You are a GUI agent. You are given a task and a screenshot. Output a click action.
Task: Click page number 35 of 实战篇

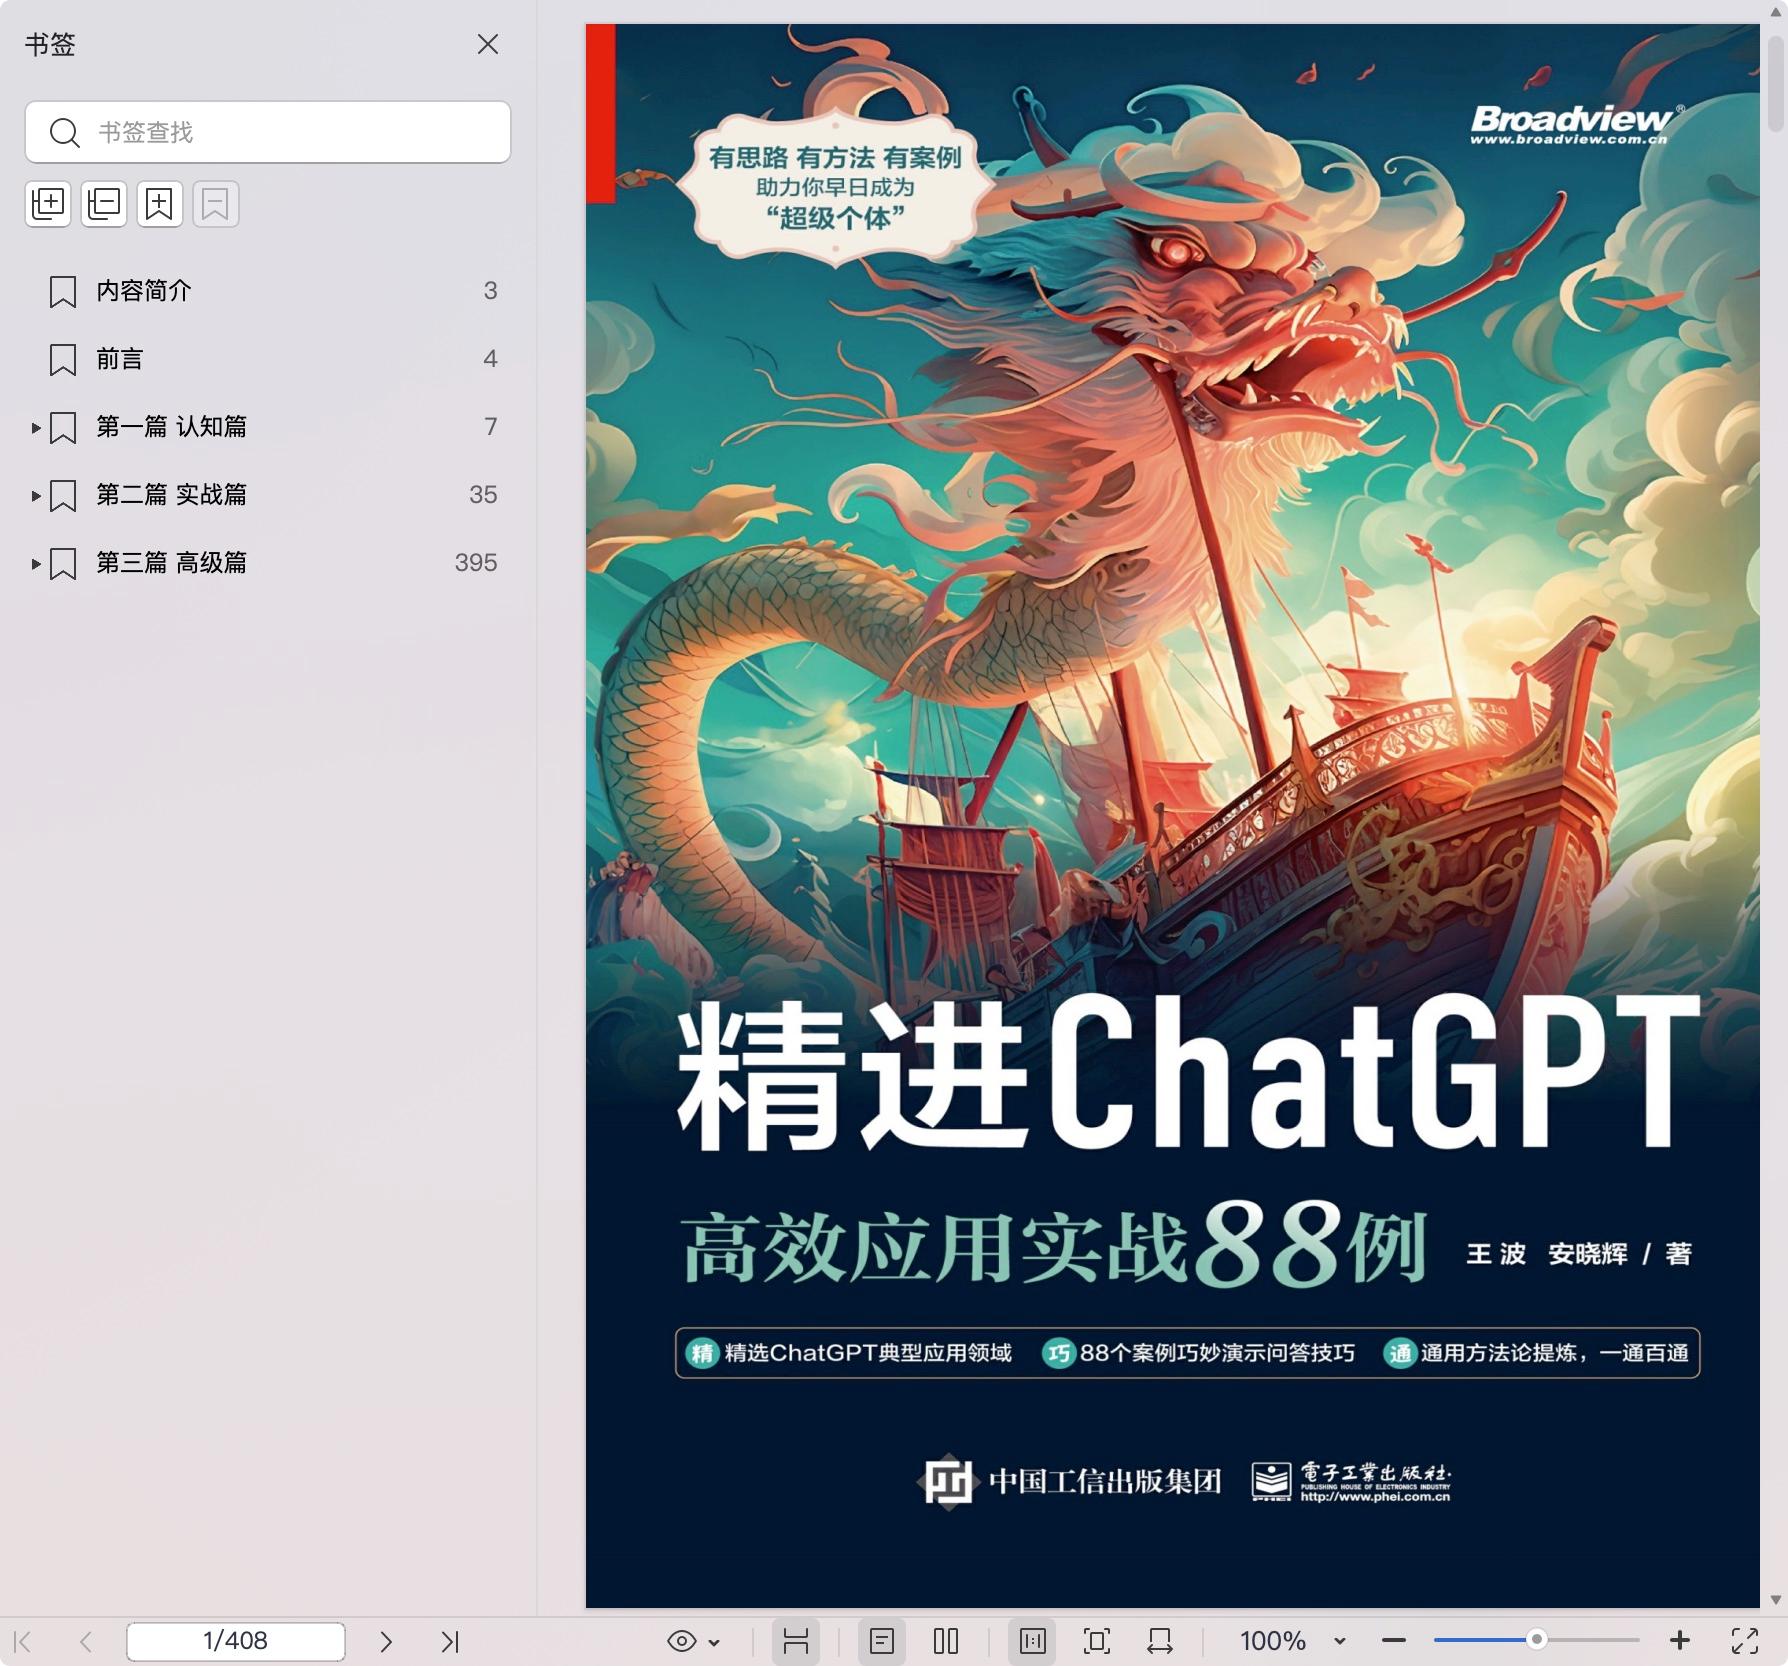point(483,495)
